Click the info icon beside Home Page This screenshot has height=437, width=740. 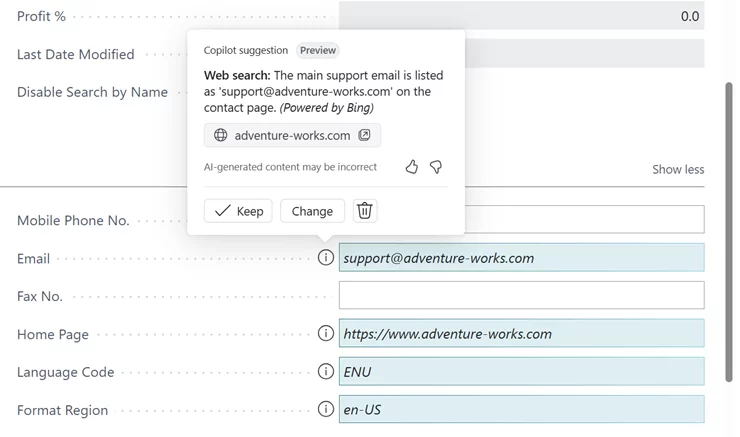coord(325,334)
